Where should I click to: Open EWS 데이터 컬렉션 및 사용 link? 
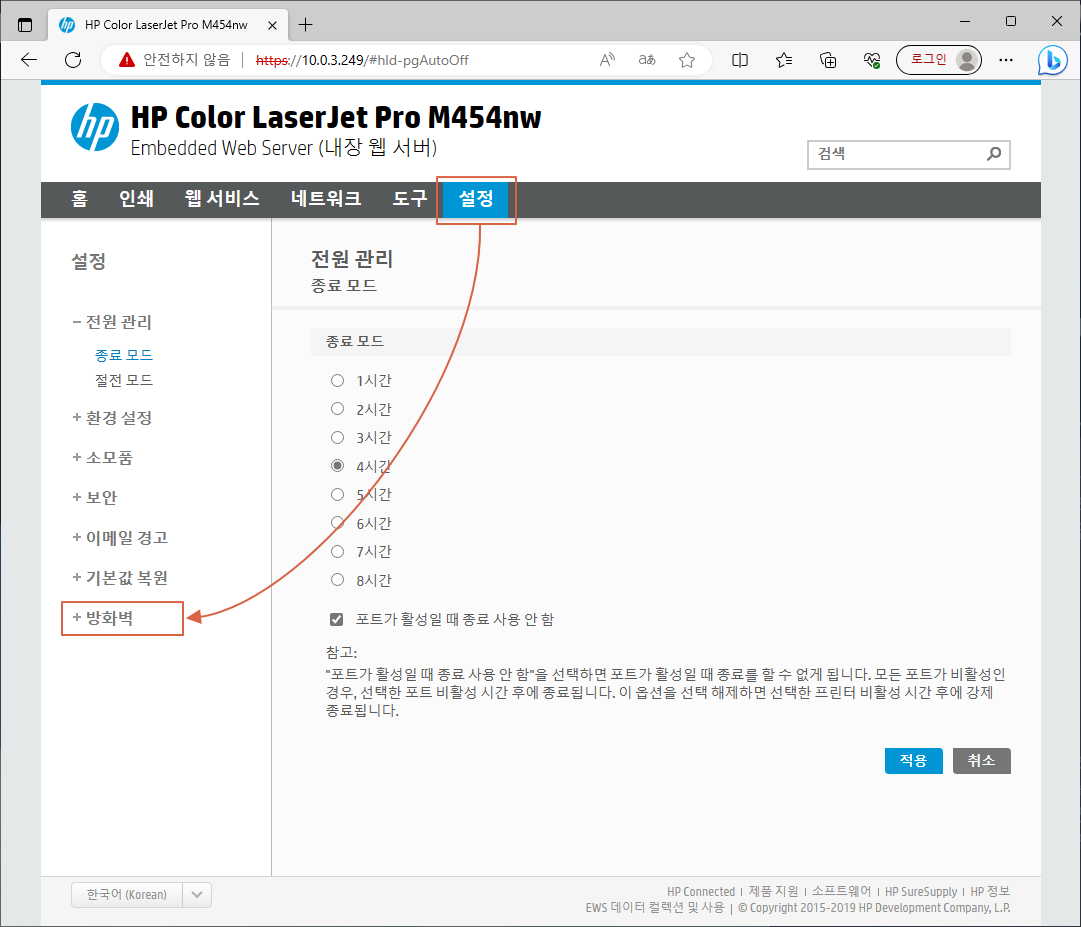655,908
